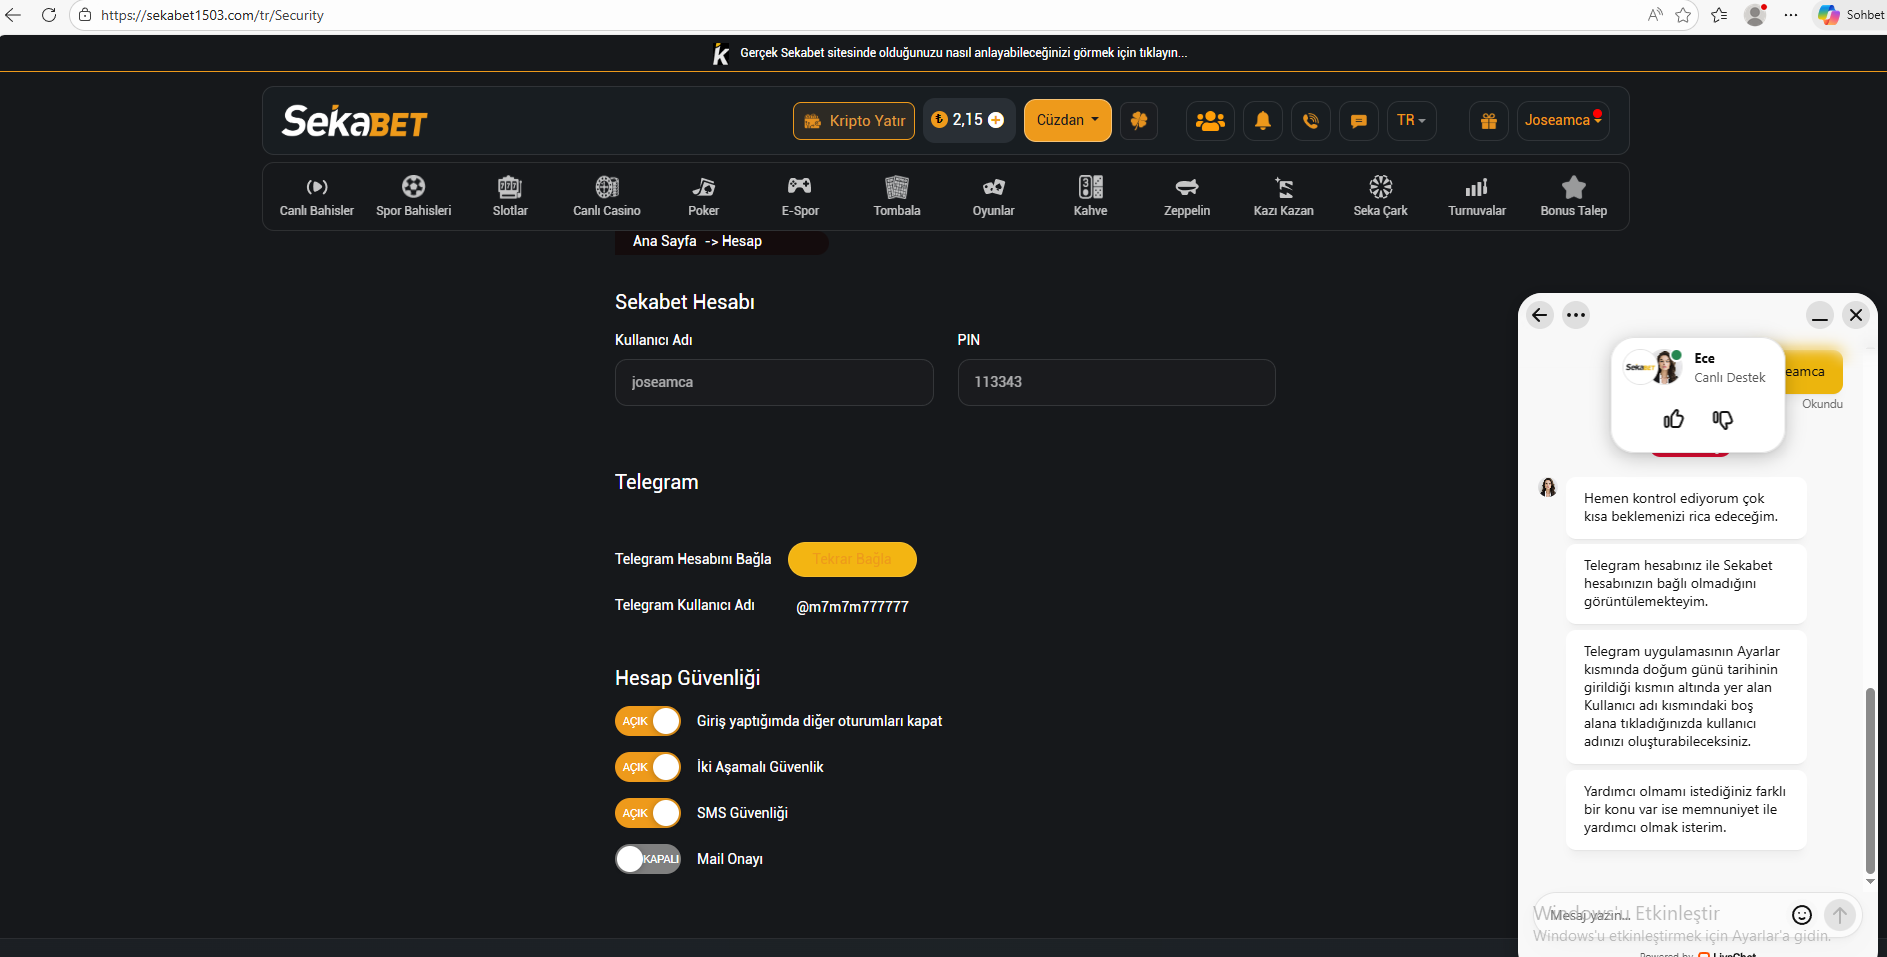Go back in the chat widget

(x=1540, y=315)
